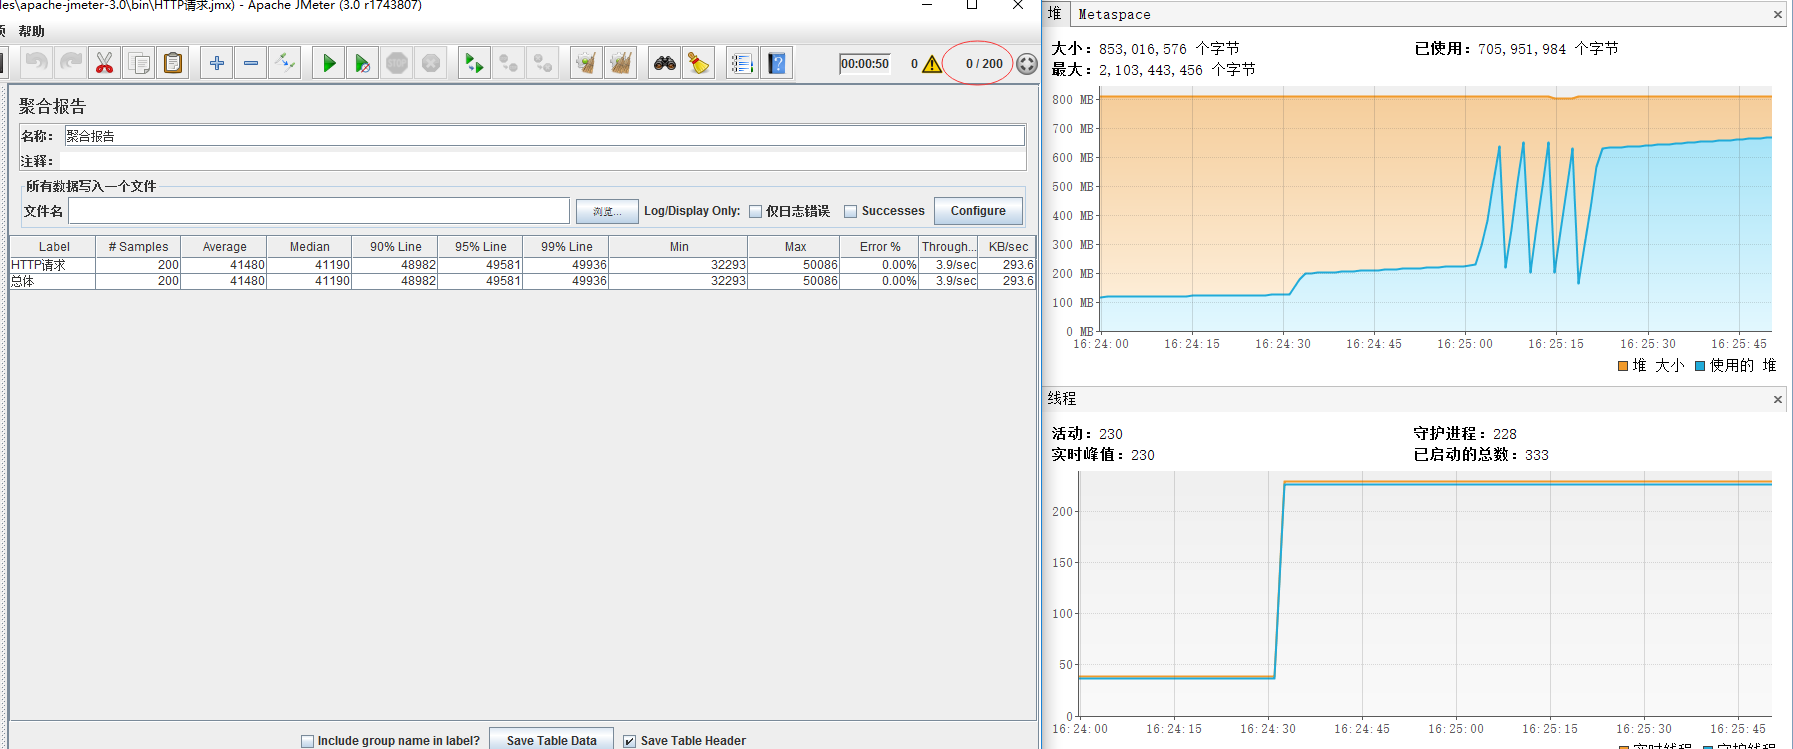Viewport: 1793px width, 749px height.
Task: Click the yellow warning triangle icon
Action: pyautogui.click(x=932, y=64)
